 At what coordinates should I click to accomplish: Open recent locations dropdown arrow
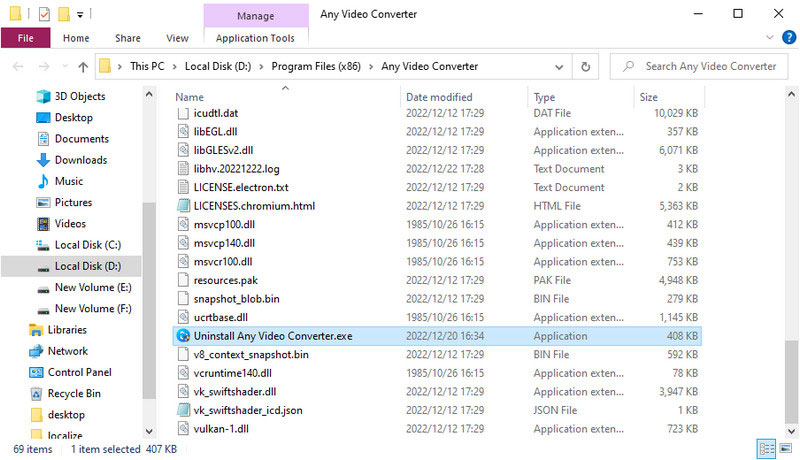pos(65,66)
